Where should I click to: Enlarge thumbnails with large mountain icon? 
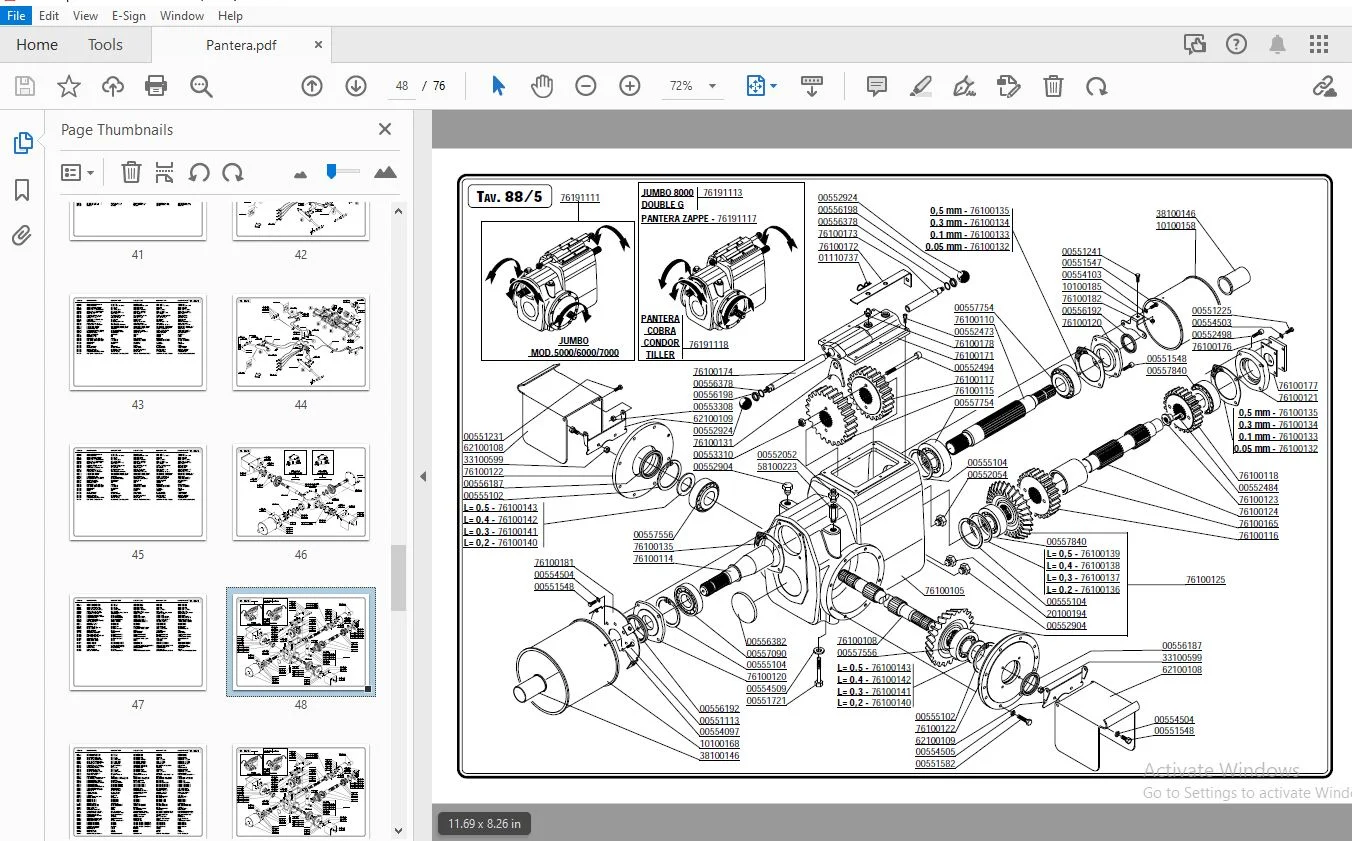pyautogui.click(x=385, y=173)
